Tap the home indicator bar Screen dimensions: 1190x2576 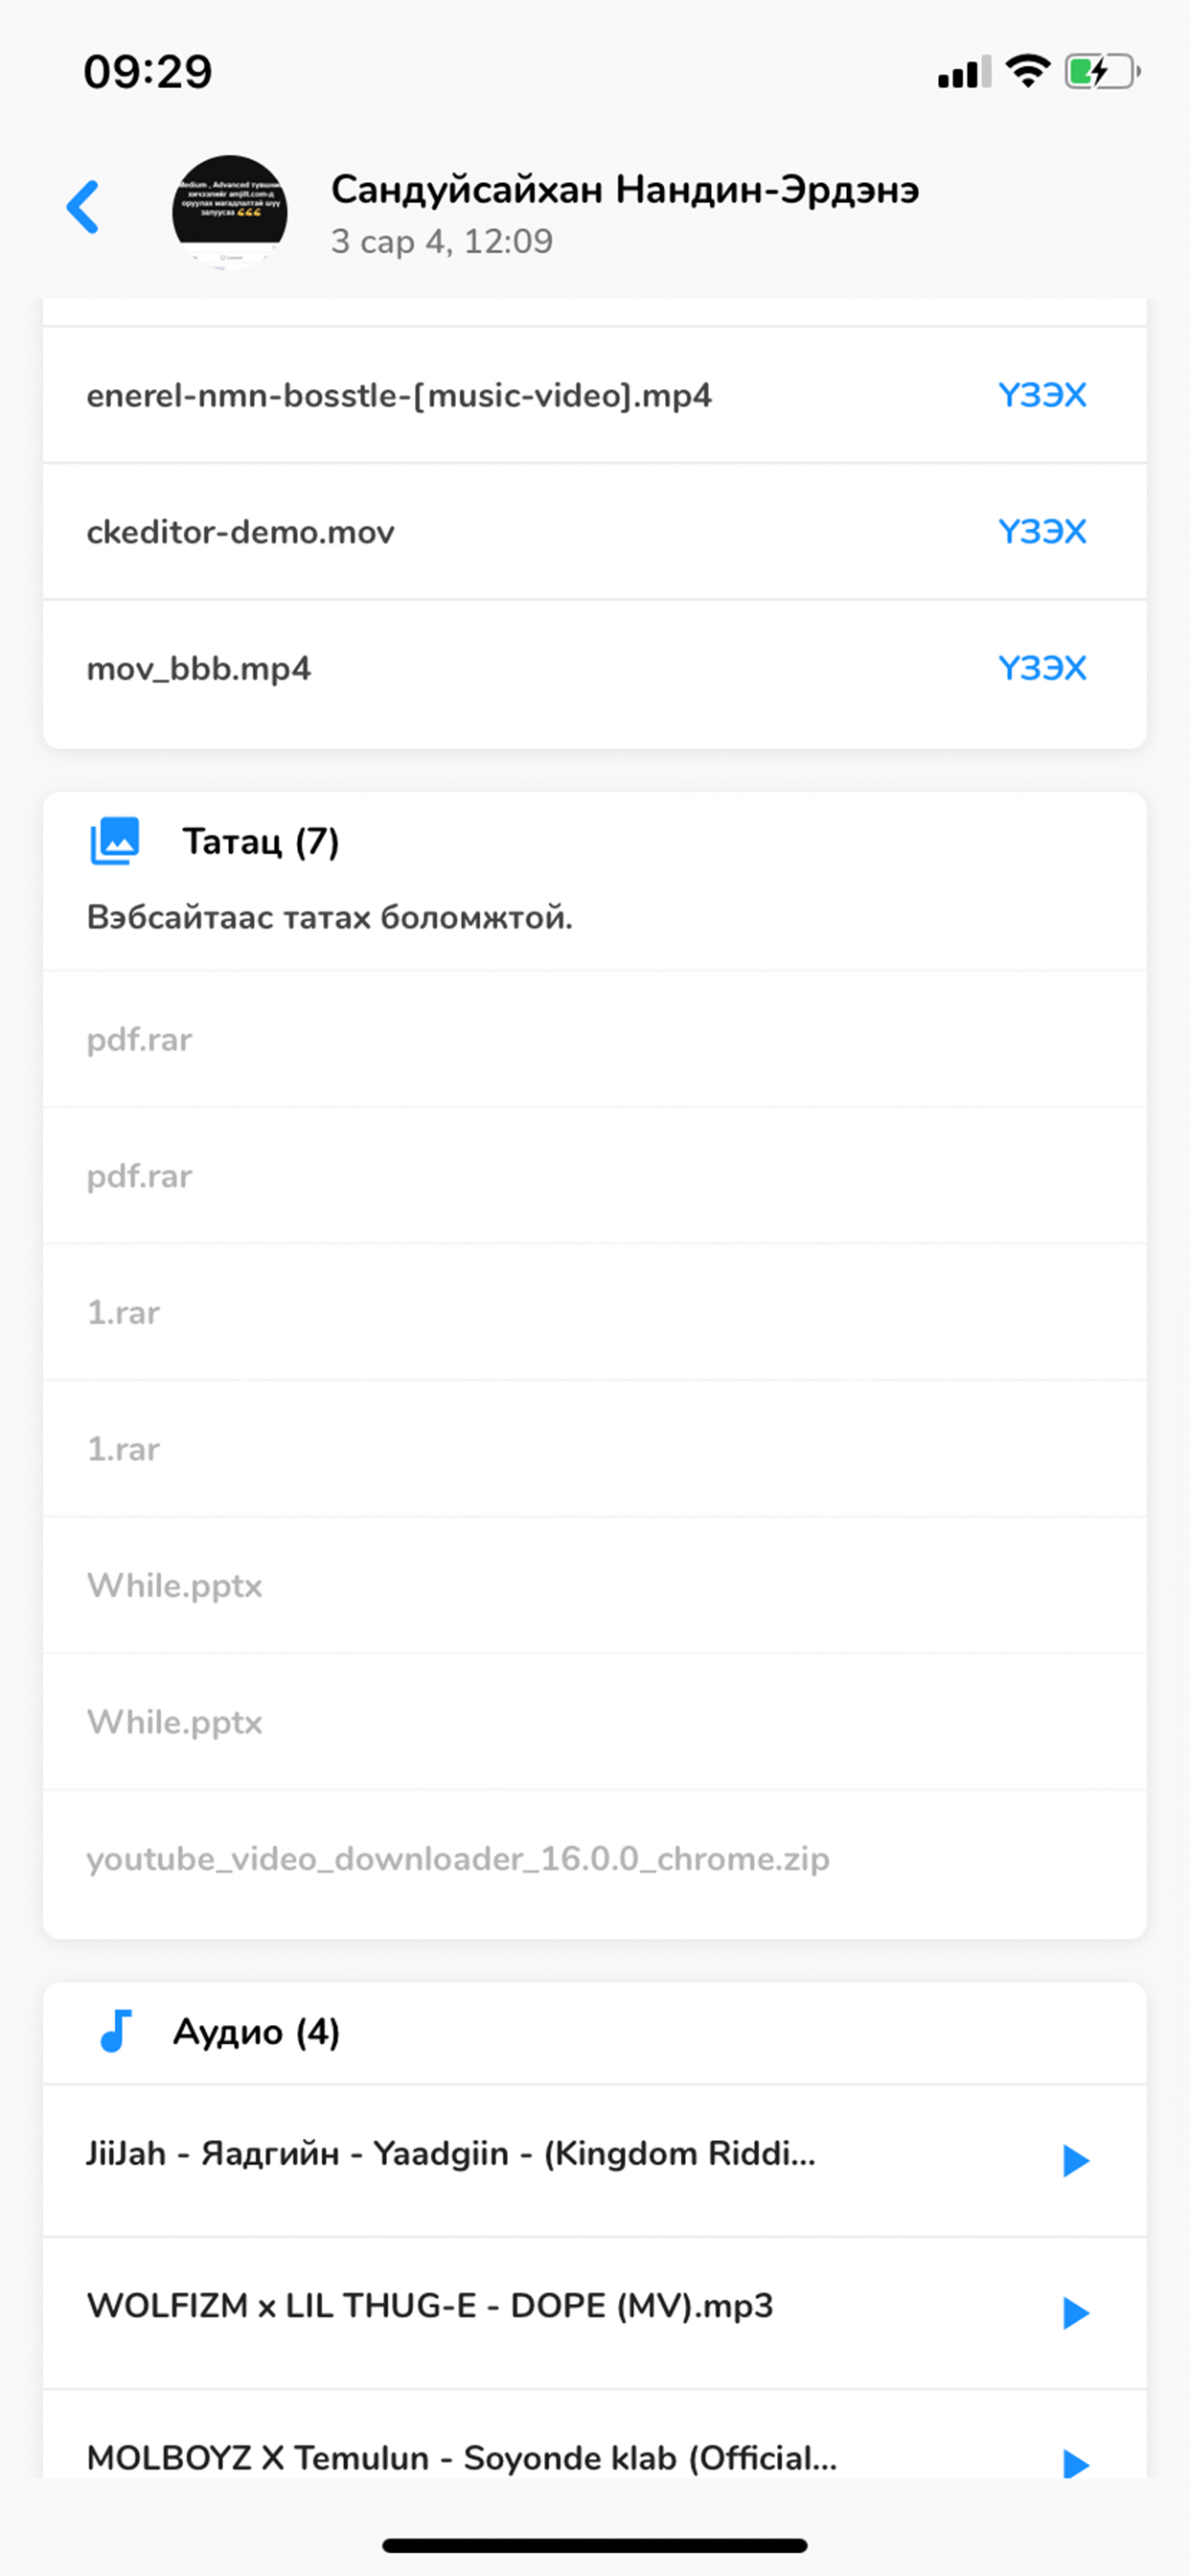coord(595,2545)
